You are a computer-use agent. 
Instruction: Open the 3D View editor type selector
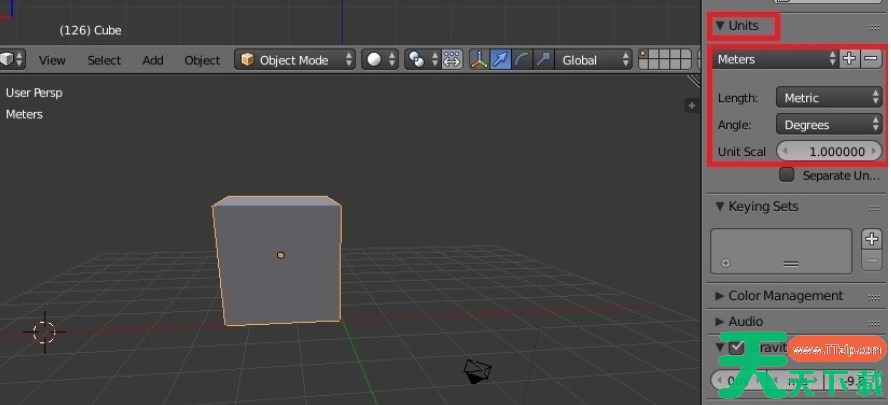pyautogui.click(x=11, y=60)
